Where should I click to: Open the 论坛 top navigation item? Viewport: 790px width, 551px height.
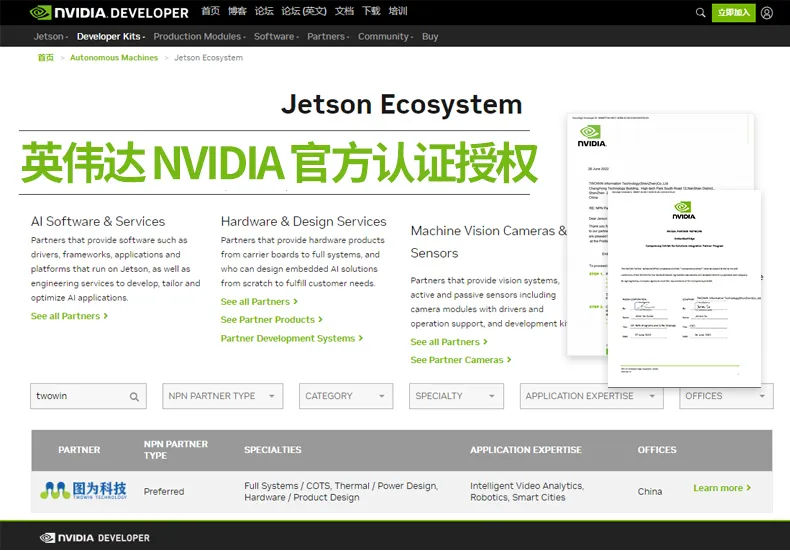pos(264,11)
